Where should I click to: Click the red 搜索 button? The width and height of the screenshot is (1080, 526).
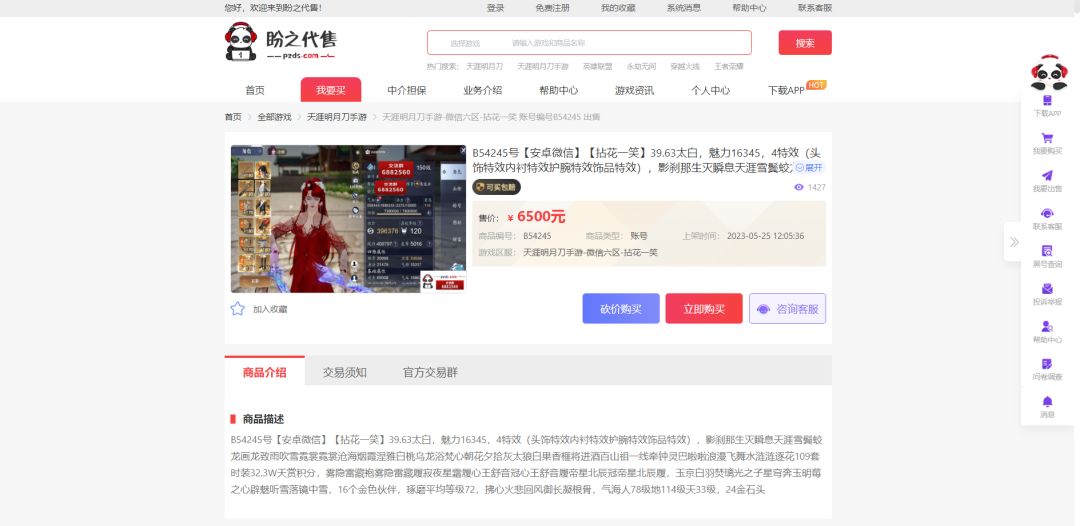(x=805, y=43)
